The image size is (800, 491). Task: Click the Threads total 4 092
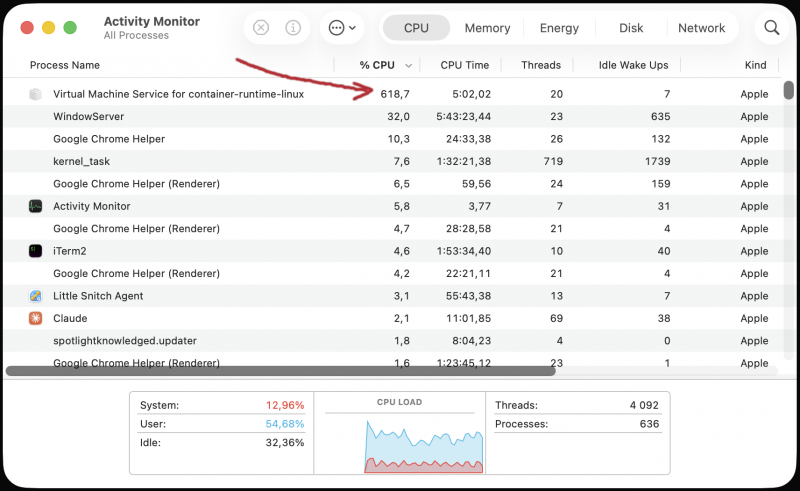(644, 405)
